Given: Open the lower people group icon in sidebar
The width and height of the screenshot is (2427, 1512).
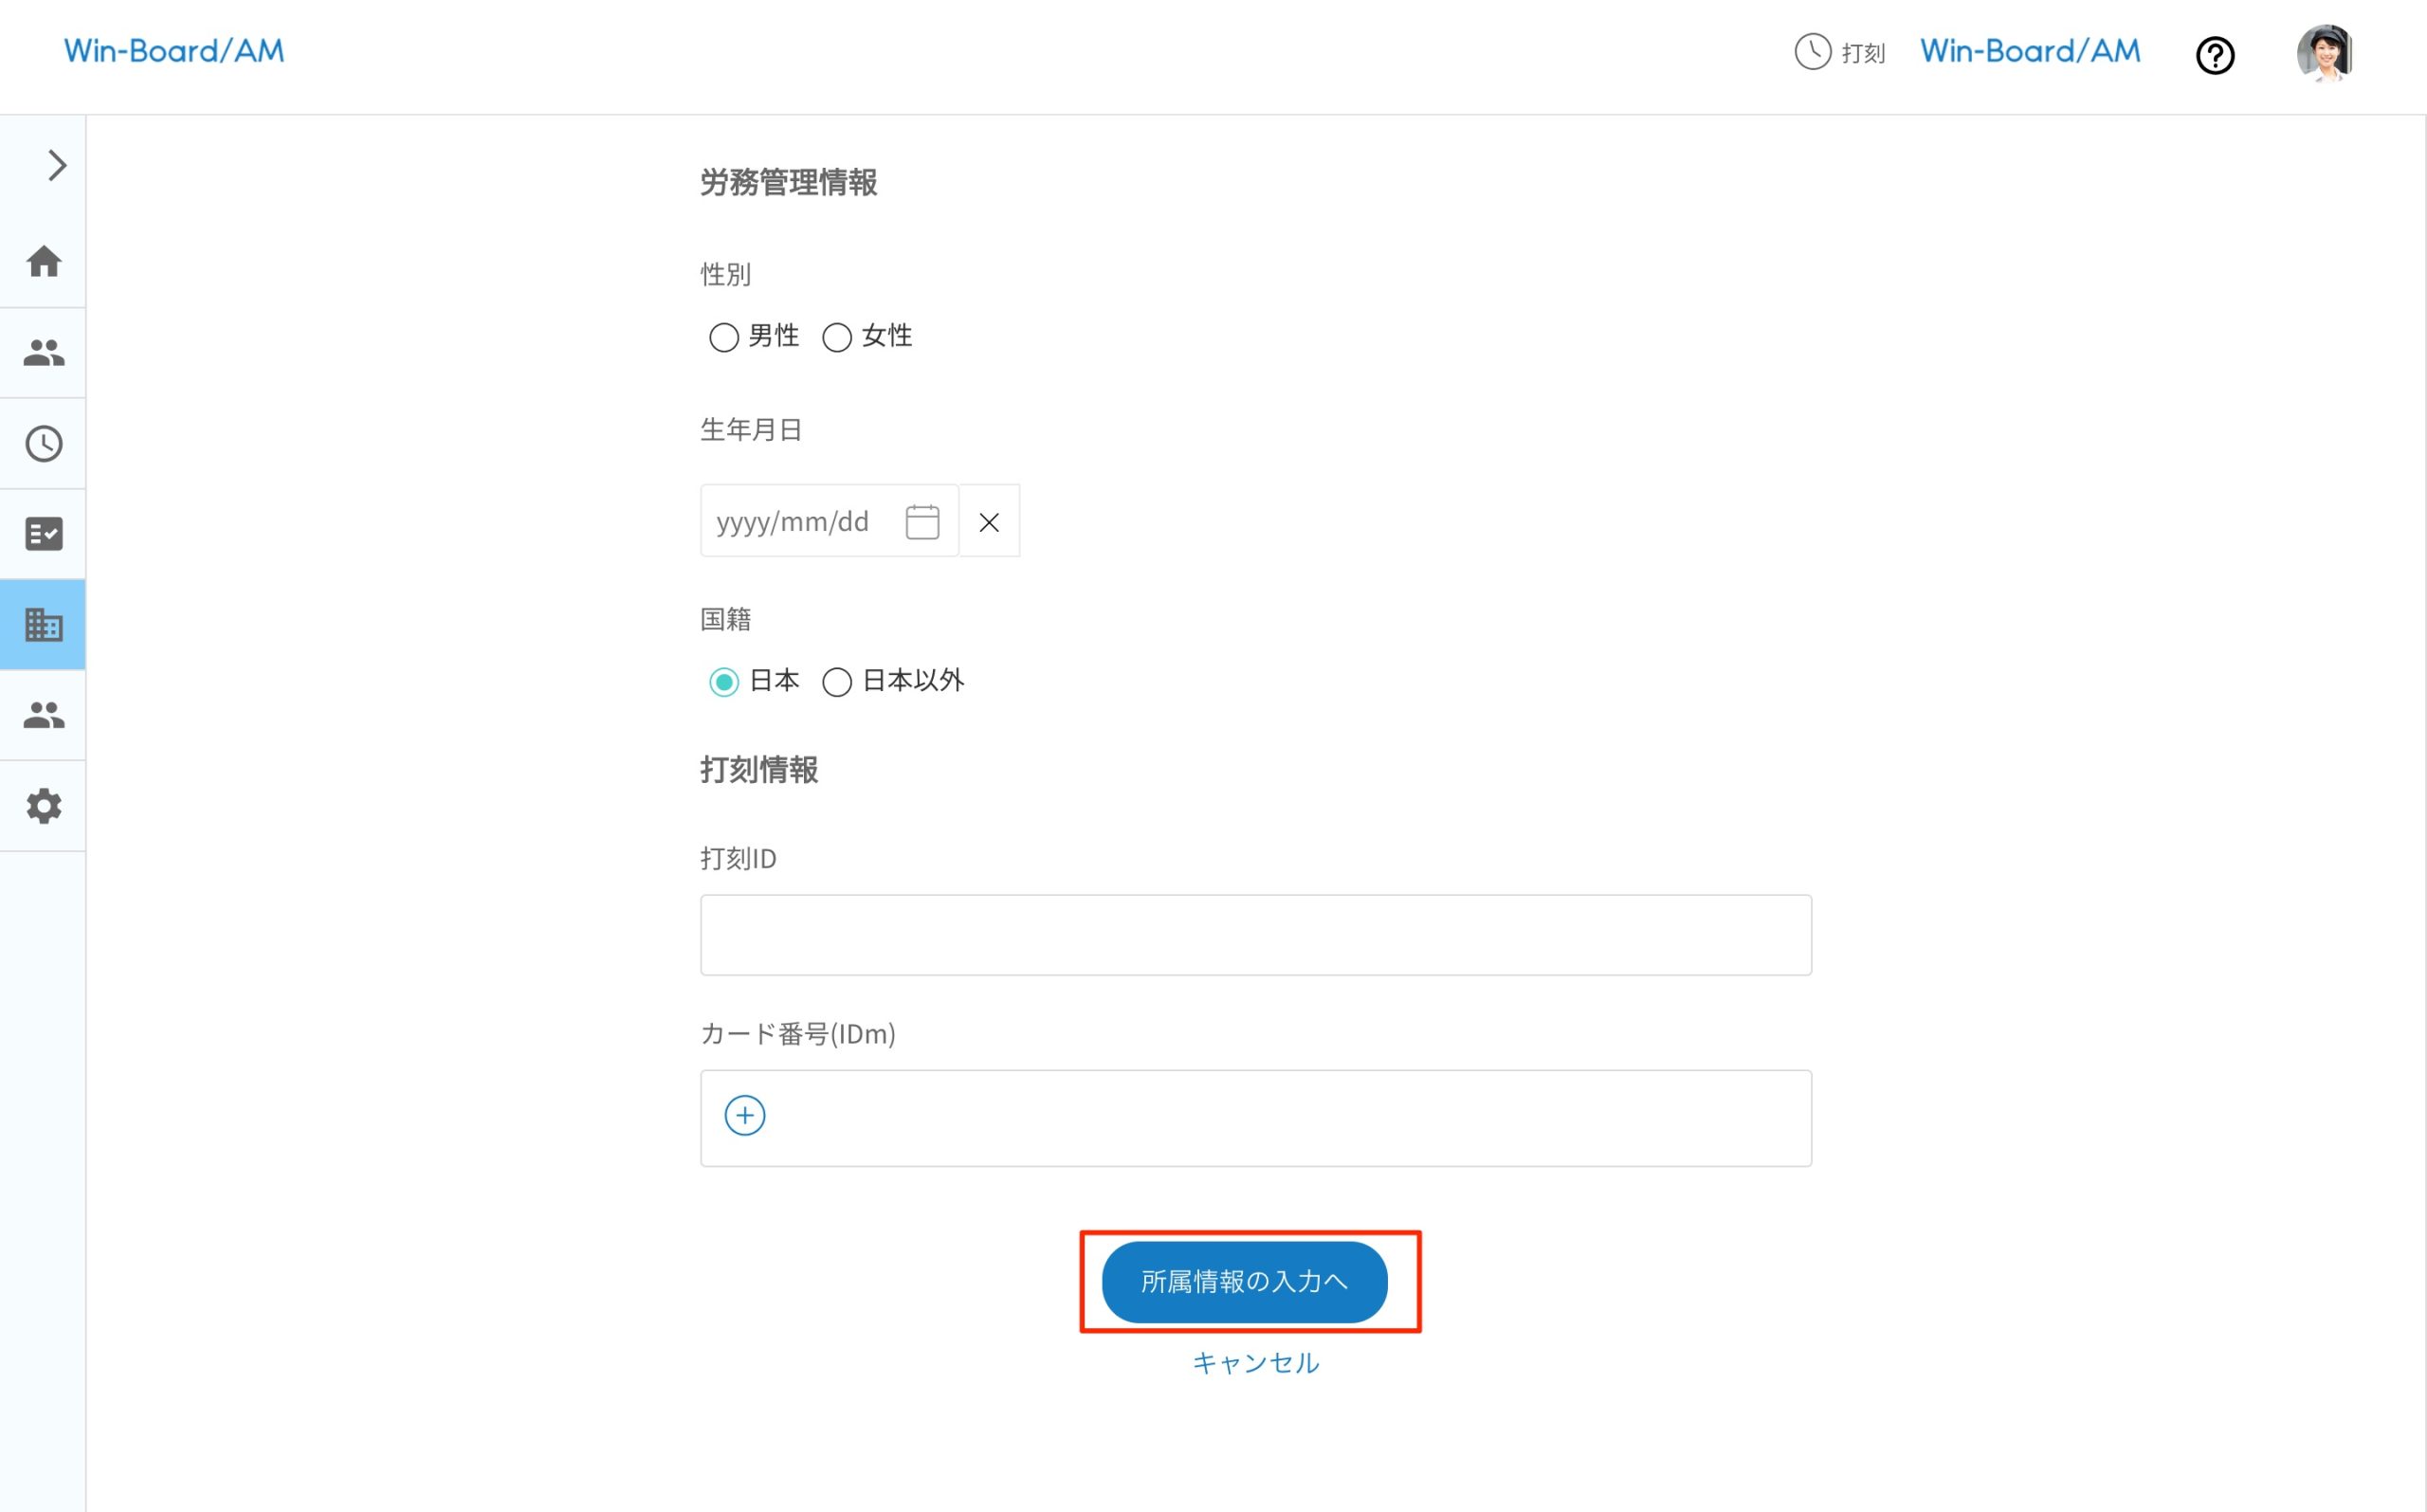Looking at the screenshot, I should coord(44,715).
